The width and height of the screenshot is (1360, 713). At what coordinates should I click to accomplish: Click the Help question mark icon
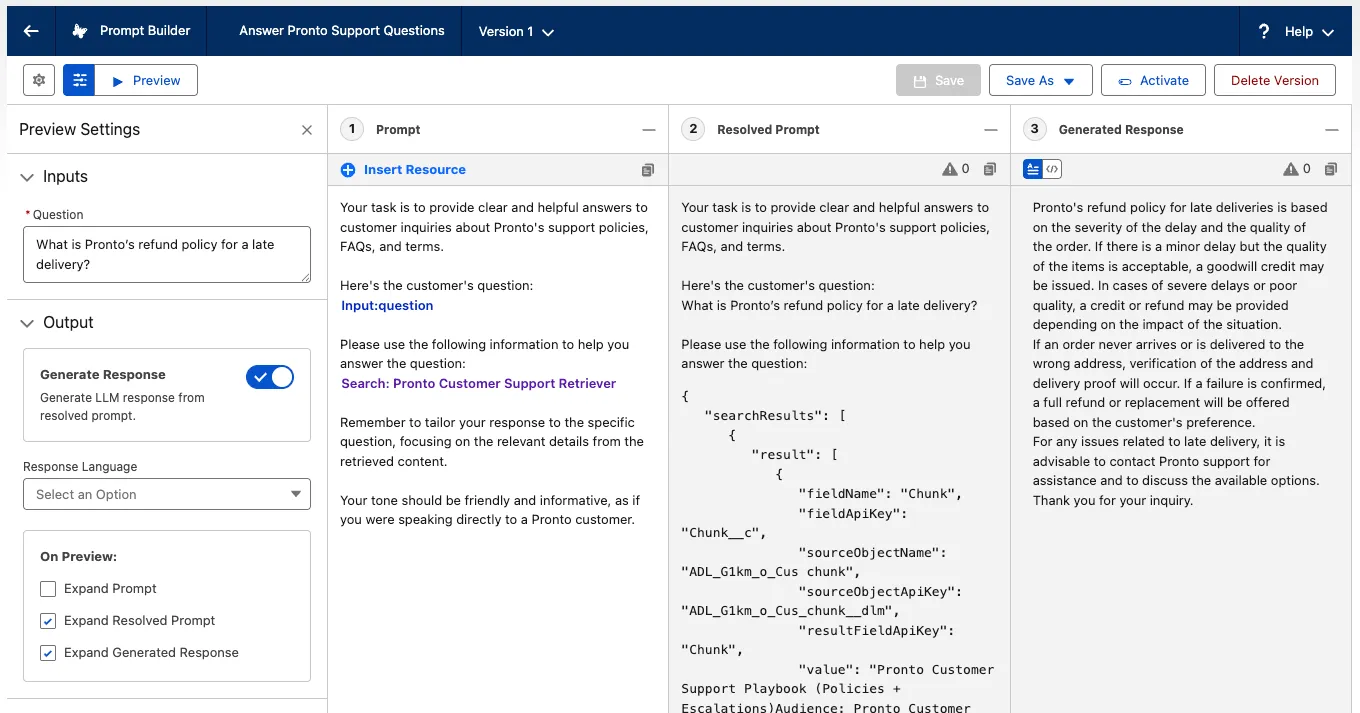pyautogui.click(x=1264, y=31)
